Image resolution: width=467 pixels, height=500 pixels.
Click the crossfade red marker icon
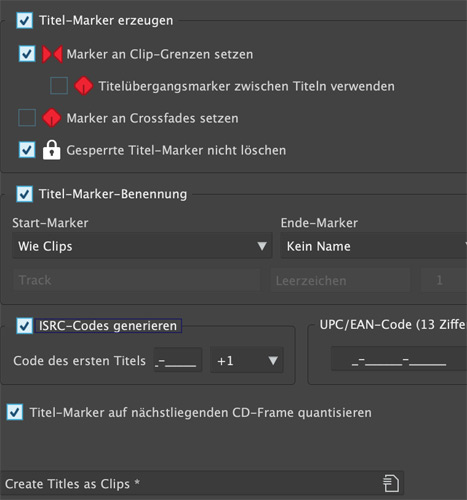pyautogui.click(x=52, y=118)
